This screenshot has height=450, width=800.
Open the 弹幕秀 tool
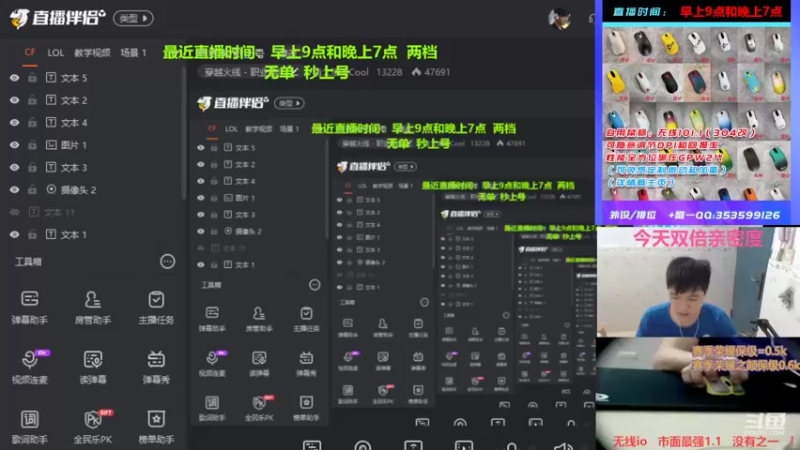point(156,367)
